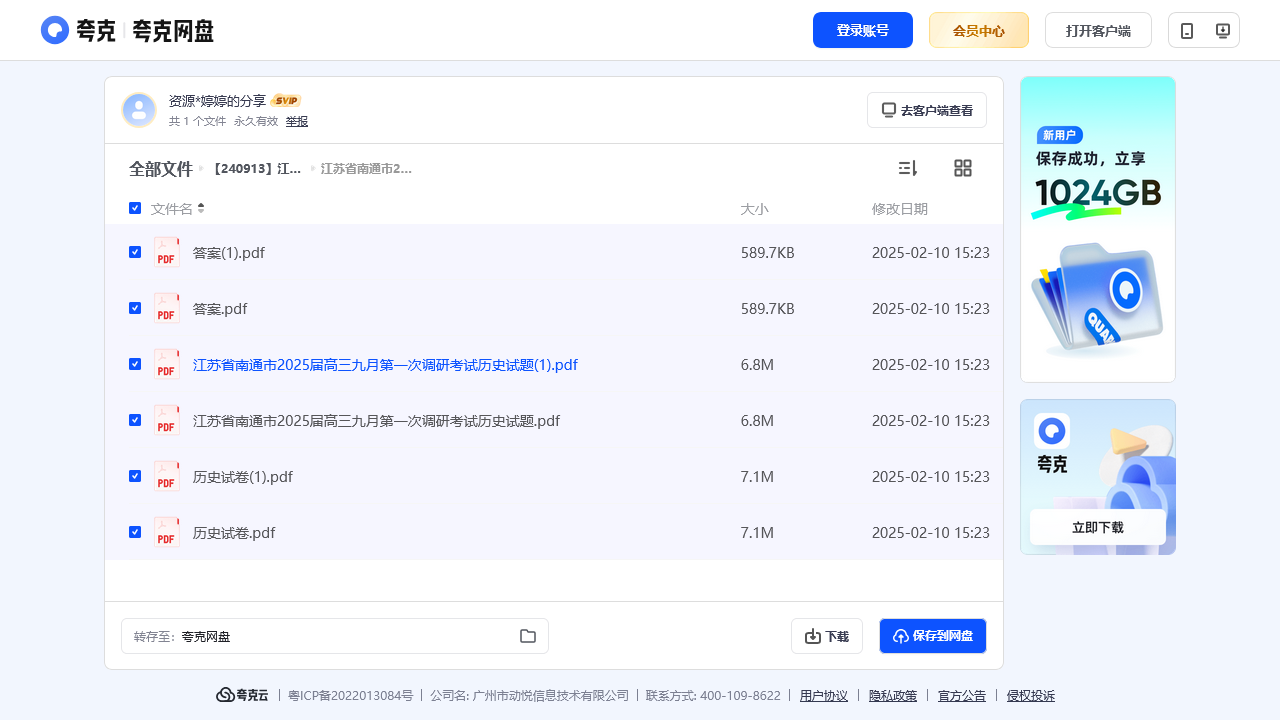
Task: Click the 转存至 夸克网盘 destination field
Action: point(335,636)
